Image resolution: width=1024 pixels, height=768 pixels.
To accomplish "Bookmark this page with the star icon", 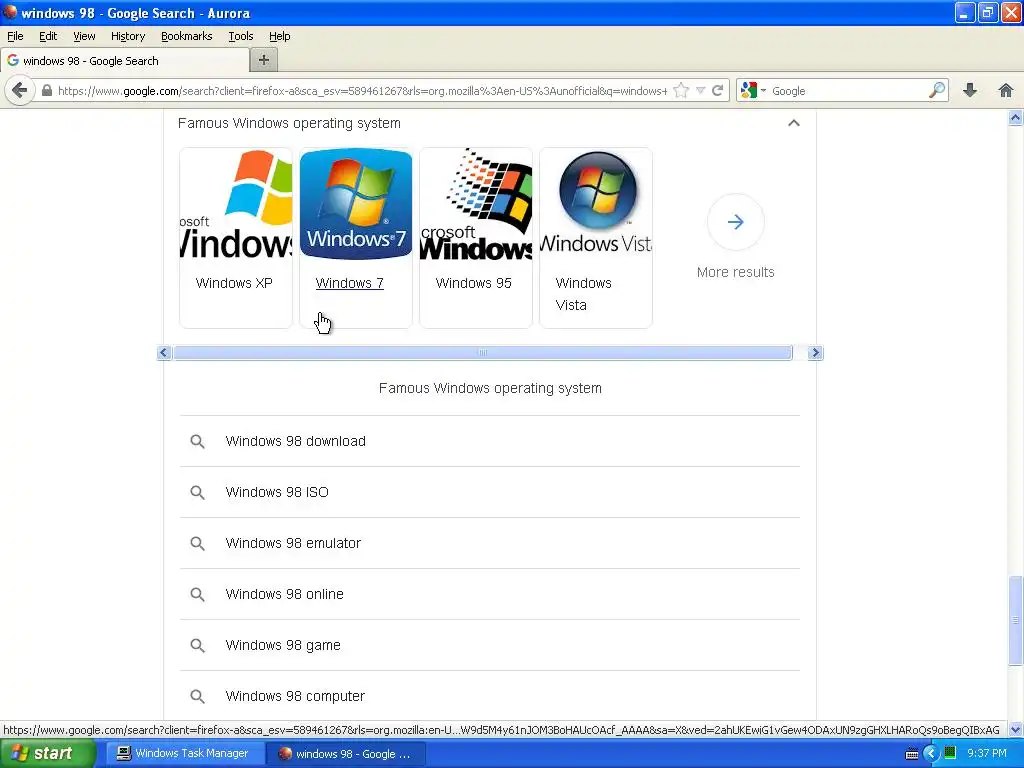I will pos(680,91).
